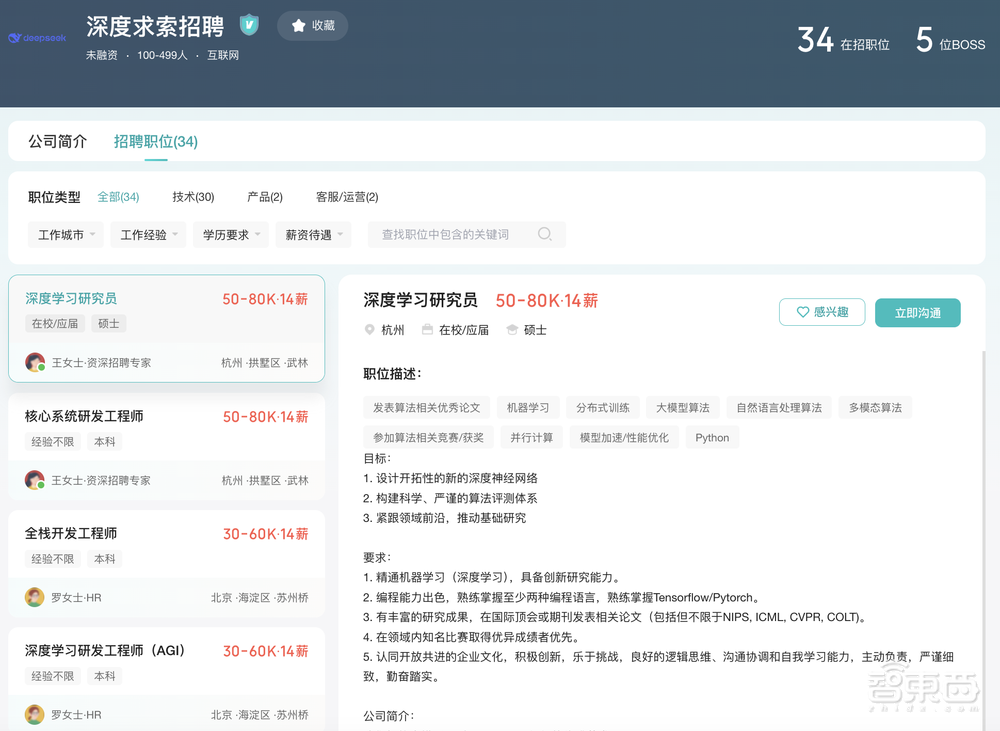The image size is (1000, 731).
Task: Select the 技术(30) position filter
Action: tap(192, 197)
